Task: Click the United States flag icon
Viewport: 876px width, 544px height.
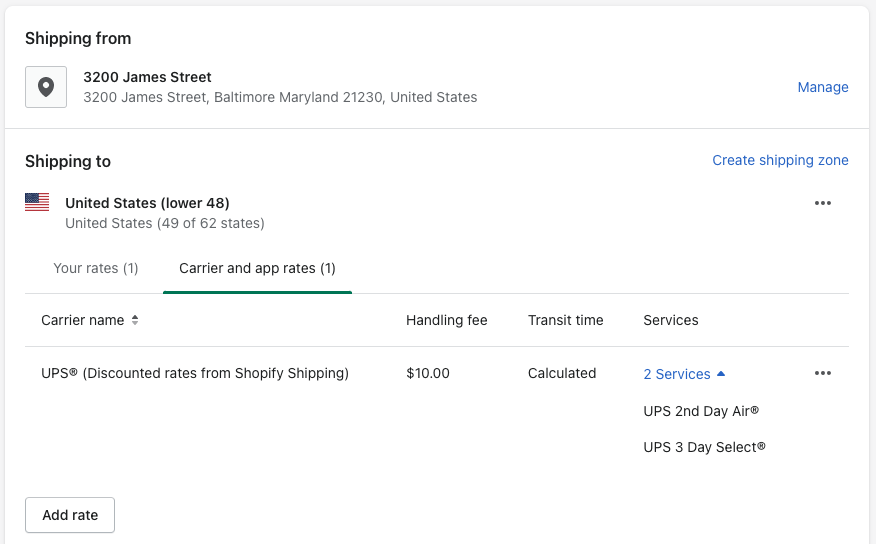Action: [37, 203]
